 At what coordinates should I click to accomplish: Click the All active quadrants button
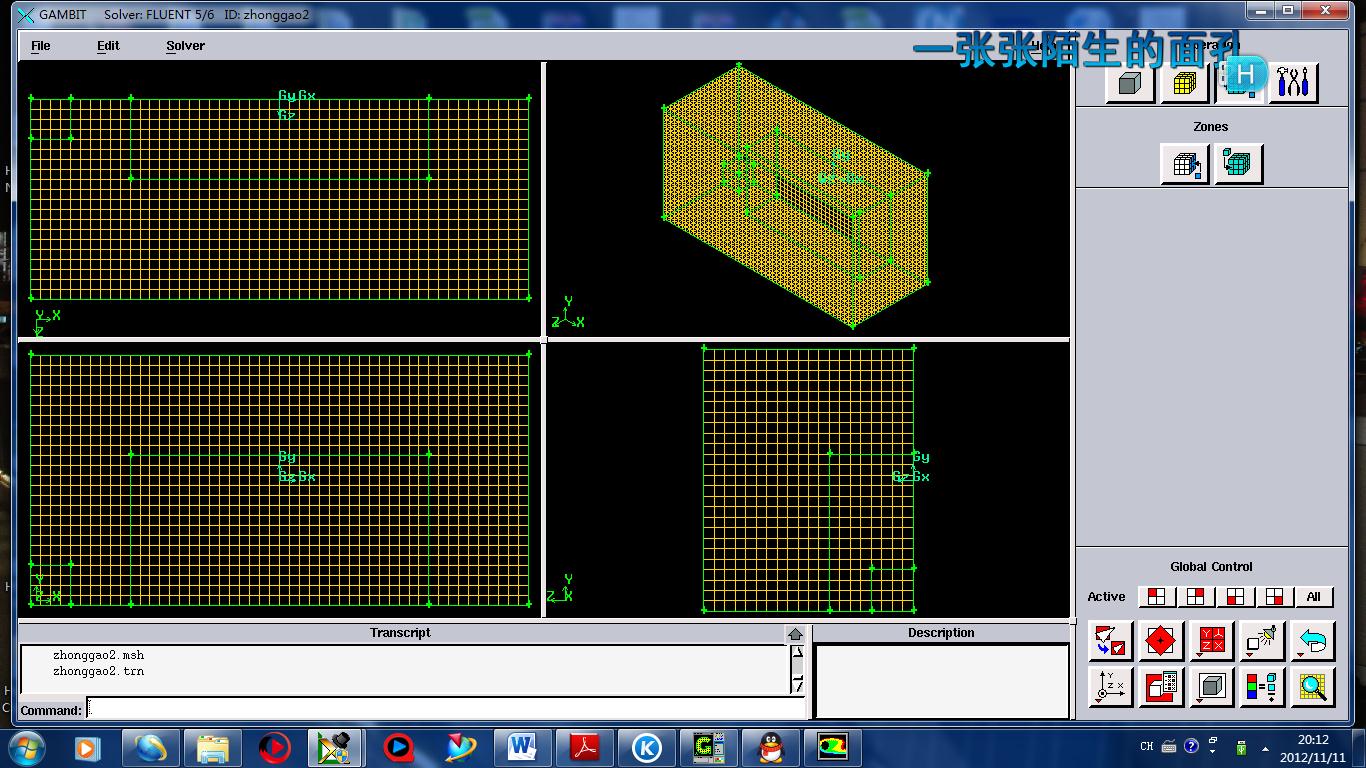[x=1313, y=597]
